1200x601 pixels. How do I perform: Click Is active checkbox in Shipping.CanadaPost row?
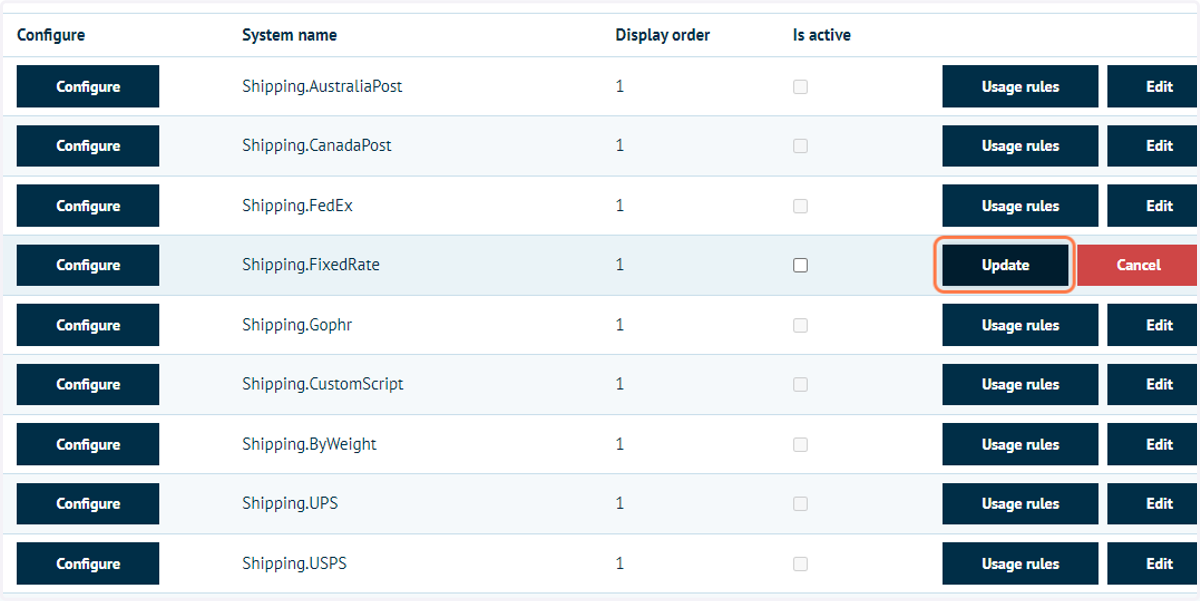[x=800, y=146]
